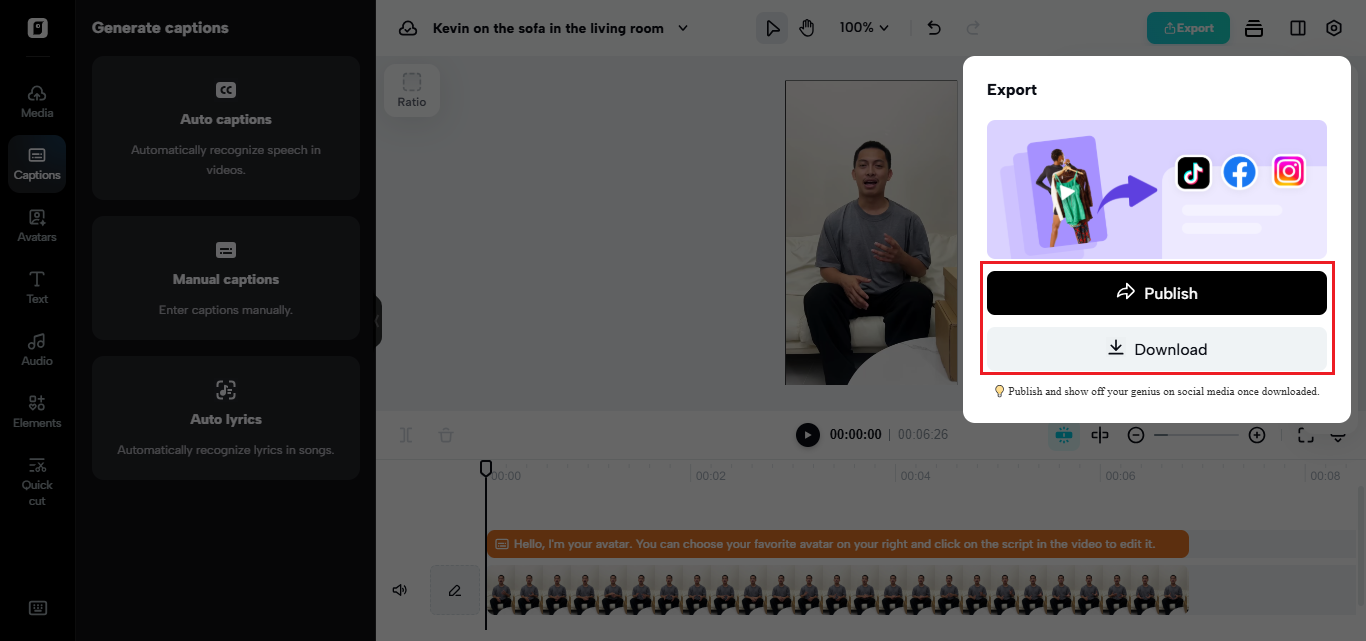Open the Elements panel

pos(37,411)
